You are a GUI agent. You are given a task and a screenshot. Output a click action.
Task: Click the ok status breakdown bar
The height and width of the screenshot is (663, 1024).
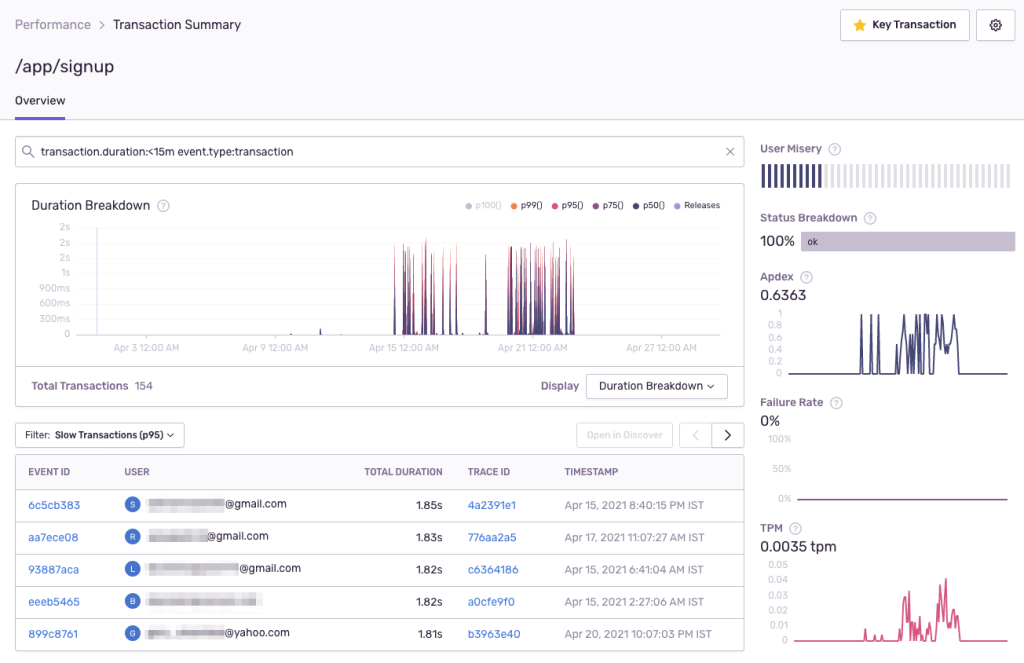(x=907, y=242)
